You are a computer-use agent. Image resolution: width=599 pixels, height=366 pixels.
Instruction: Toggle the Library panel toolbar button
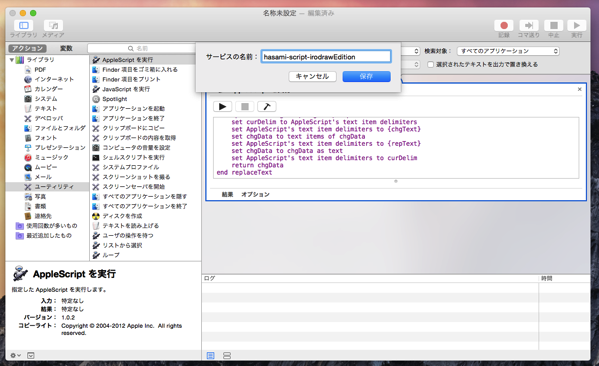tap(24, 26)
